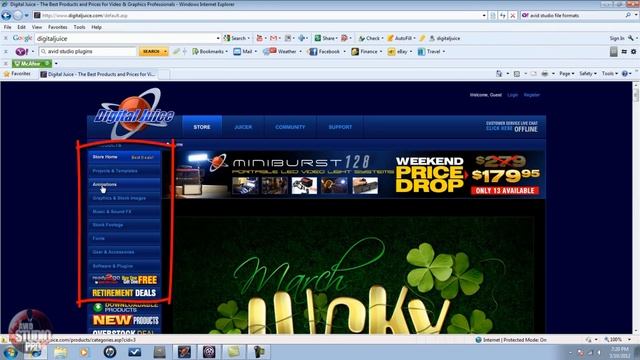
Task: Click the eBay button on Yahoo toolbar
Action: click(x=400, y=52)
